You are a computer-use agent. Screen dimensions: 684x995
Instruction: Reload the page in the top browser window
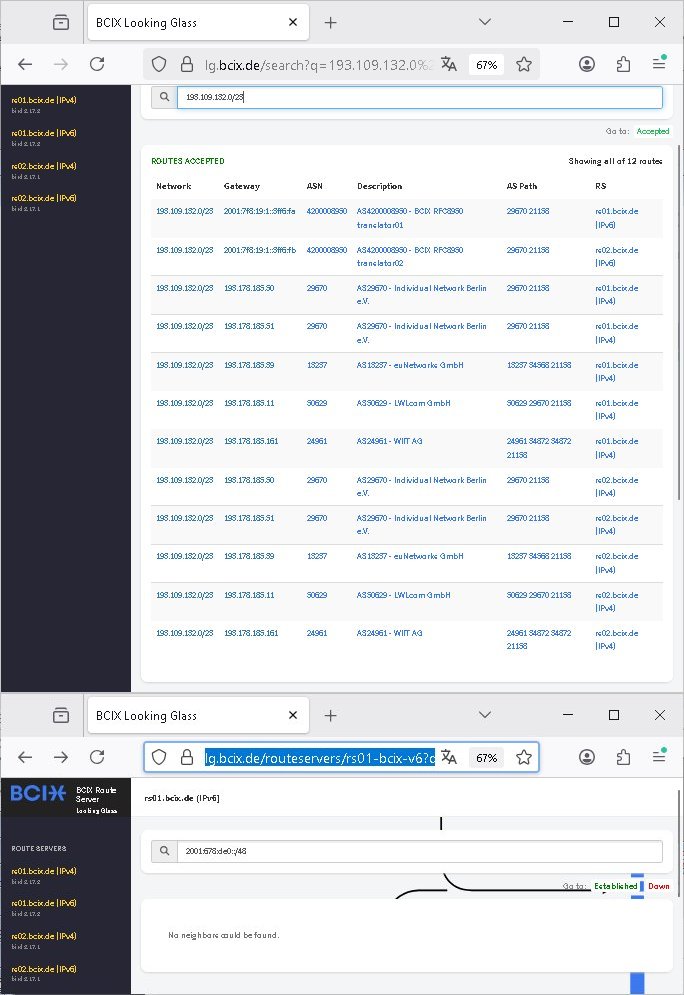click(x=97, y=64)
